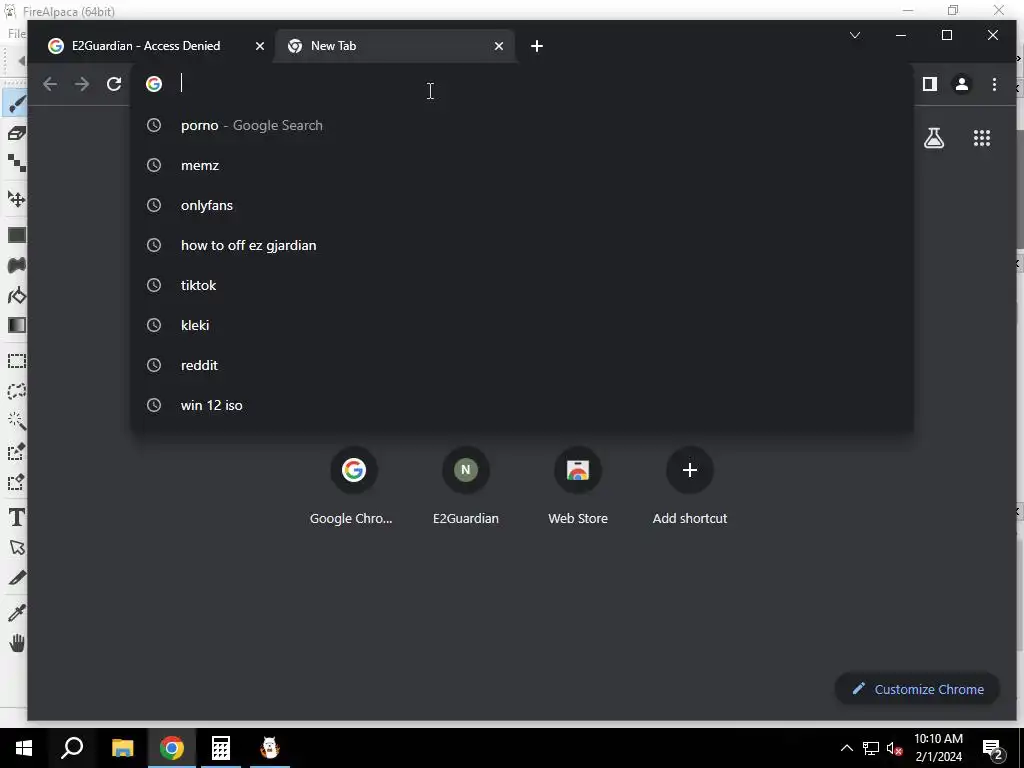Image resolution: width=1024 pixels, height=768 pixels.
Task: Select the Brush tool in FireAlpaca
Action: point(16,104)
